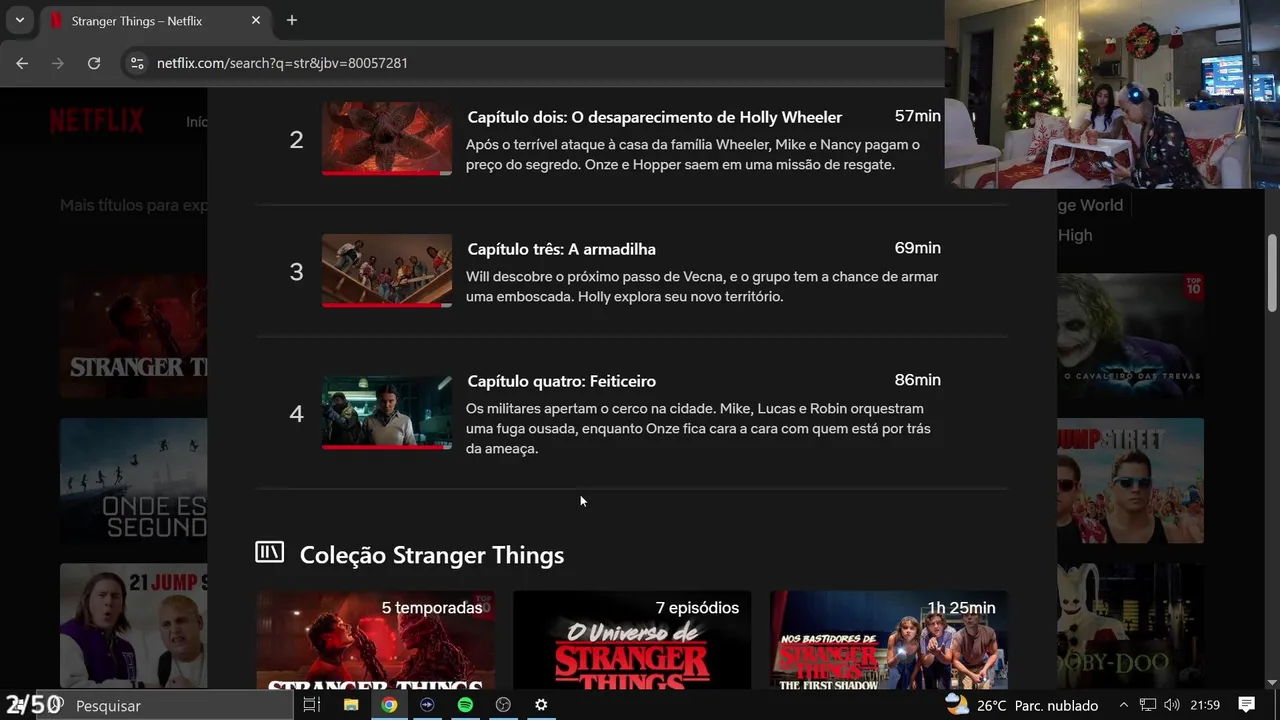Play episode 3 A armadilha thumbnail
This screenshot has height=720, width=1280.
coord(387,270)
